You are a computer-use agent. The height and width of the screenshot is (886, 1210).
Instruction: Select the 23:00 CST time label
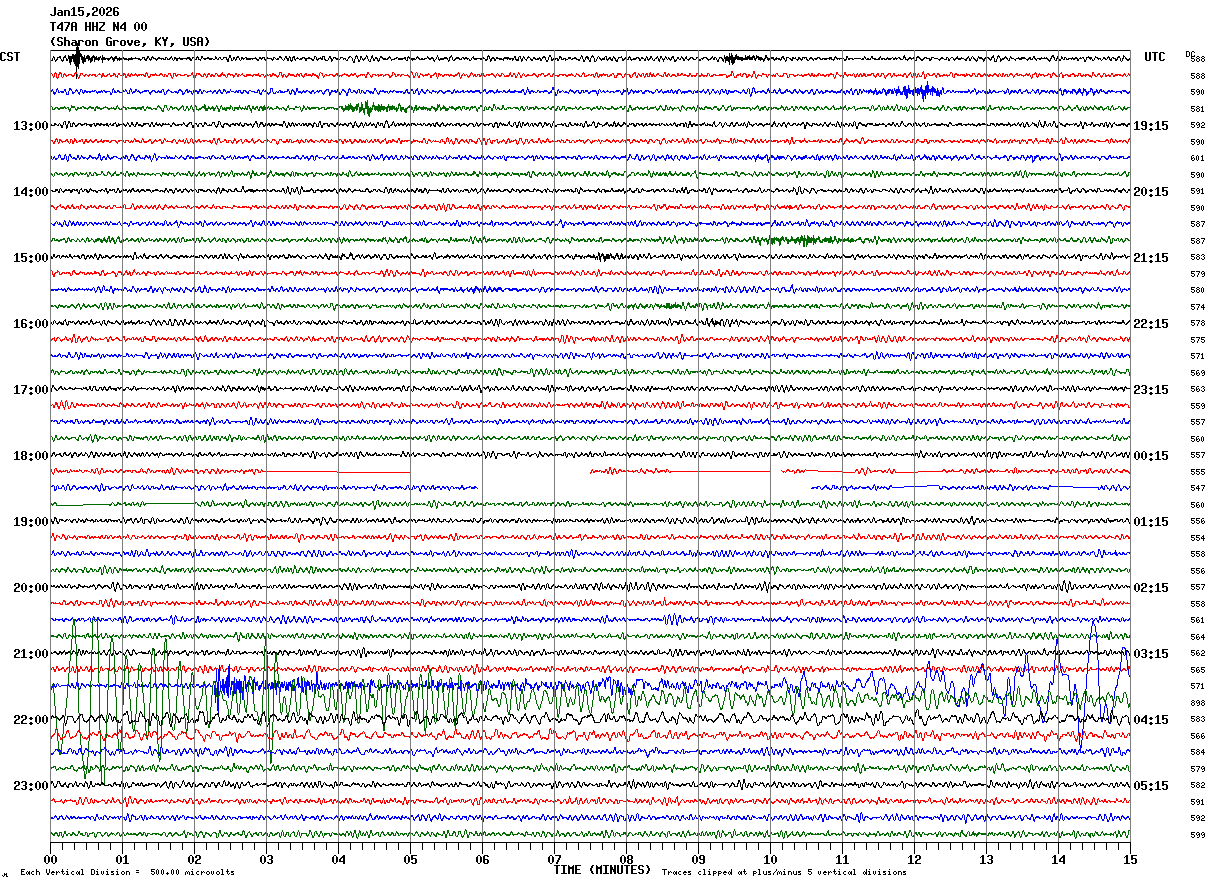[x=31, y=786]
